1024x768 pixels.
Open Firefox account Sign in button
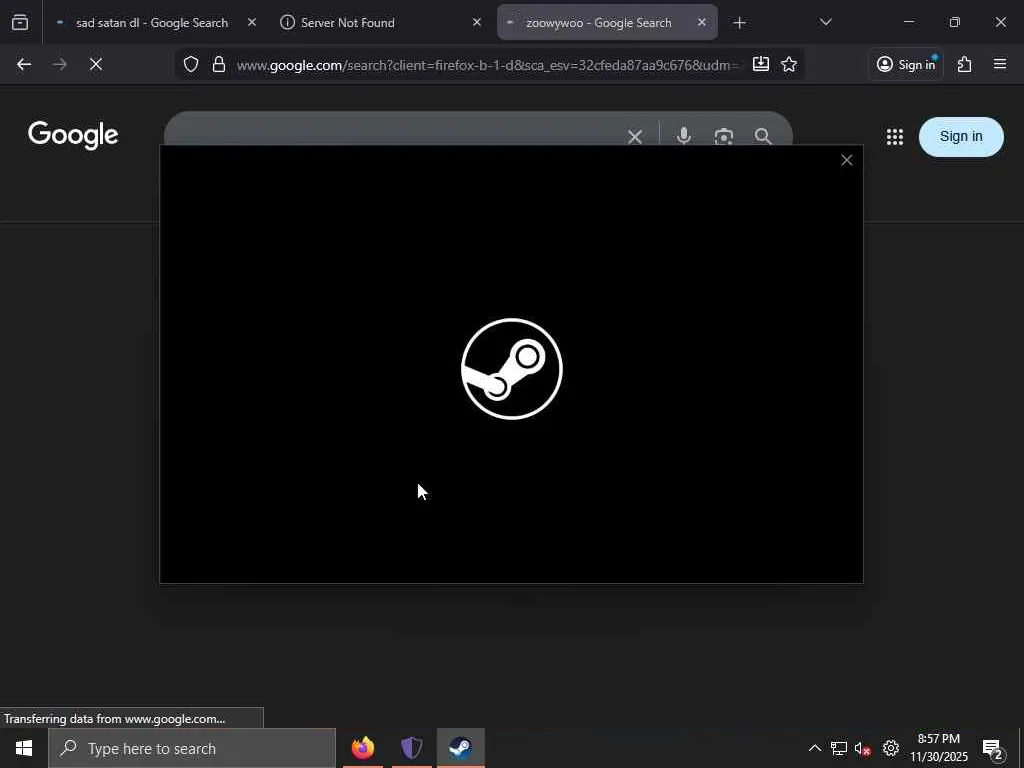[x=906, y=64]
